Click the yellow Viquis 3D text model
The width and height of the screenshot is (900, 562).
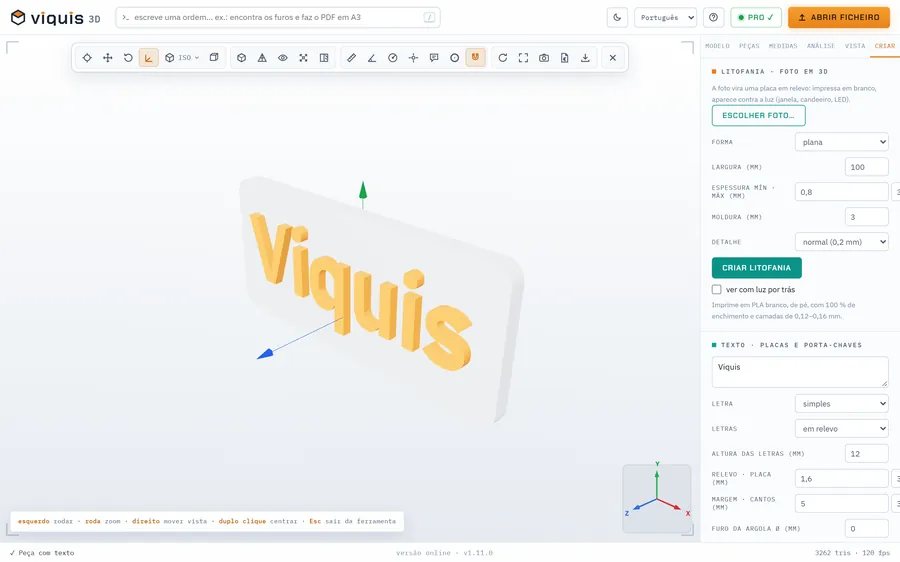point(362,290)
